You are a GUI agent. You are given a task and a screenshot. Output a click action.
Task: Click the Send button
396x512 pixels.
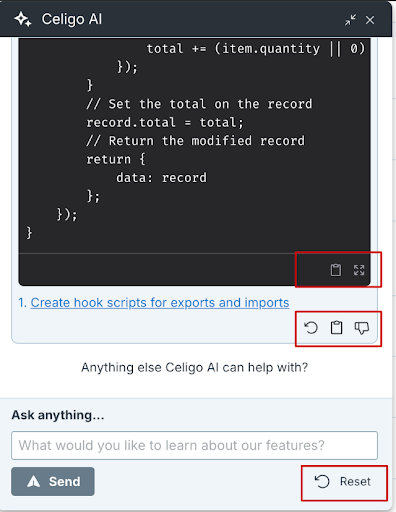(x=53, y=481)
